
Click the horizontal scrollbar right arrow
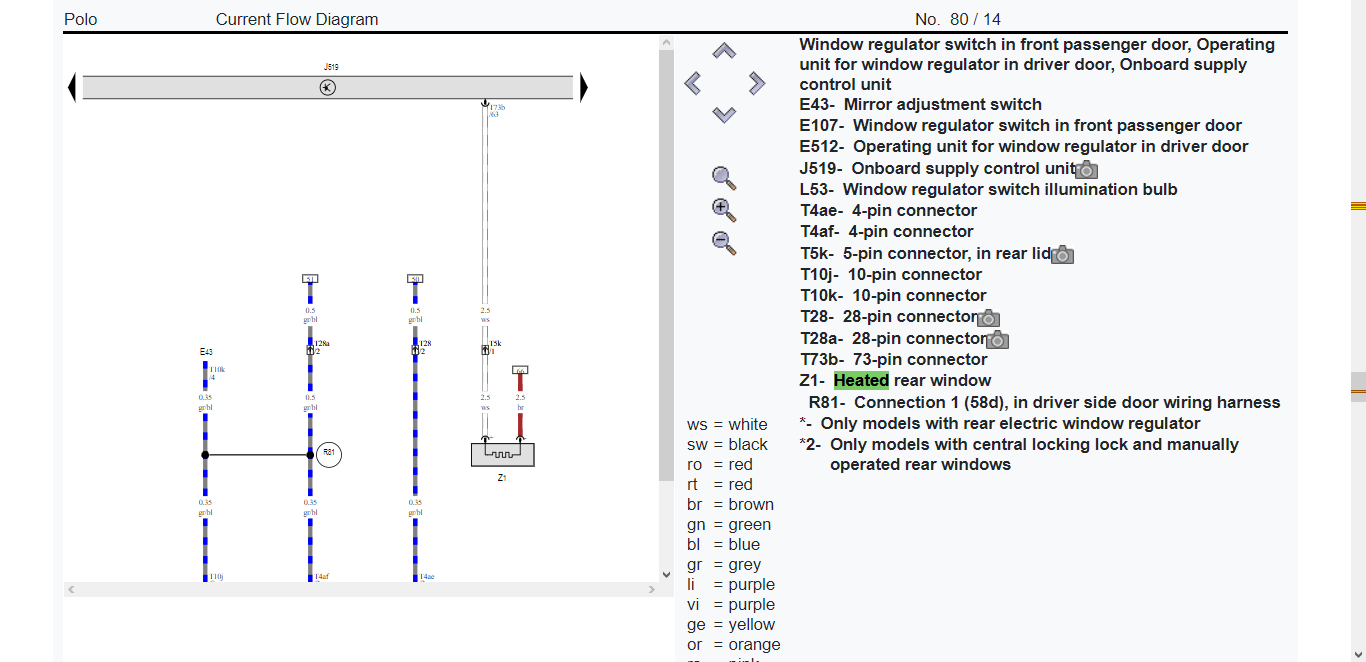pos(652,590)
